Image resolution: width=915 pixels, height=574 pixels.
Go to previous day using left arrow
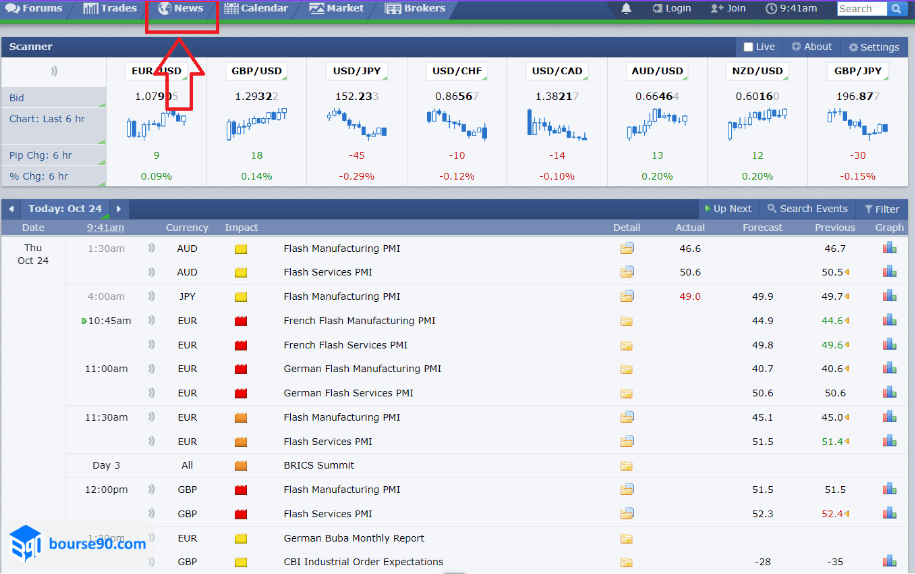pos(11,209)
